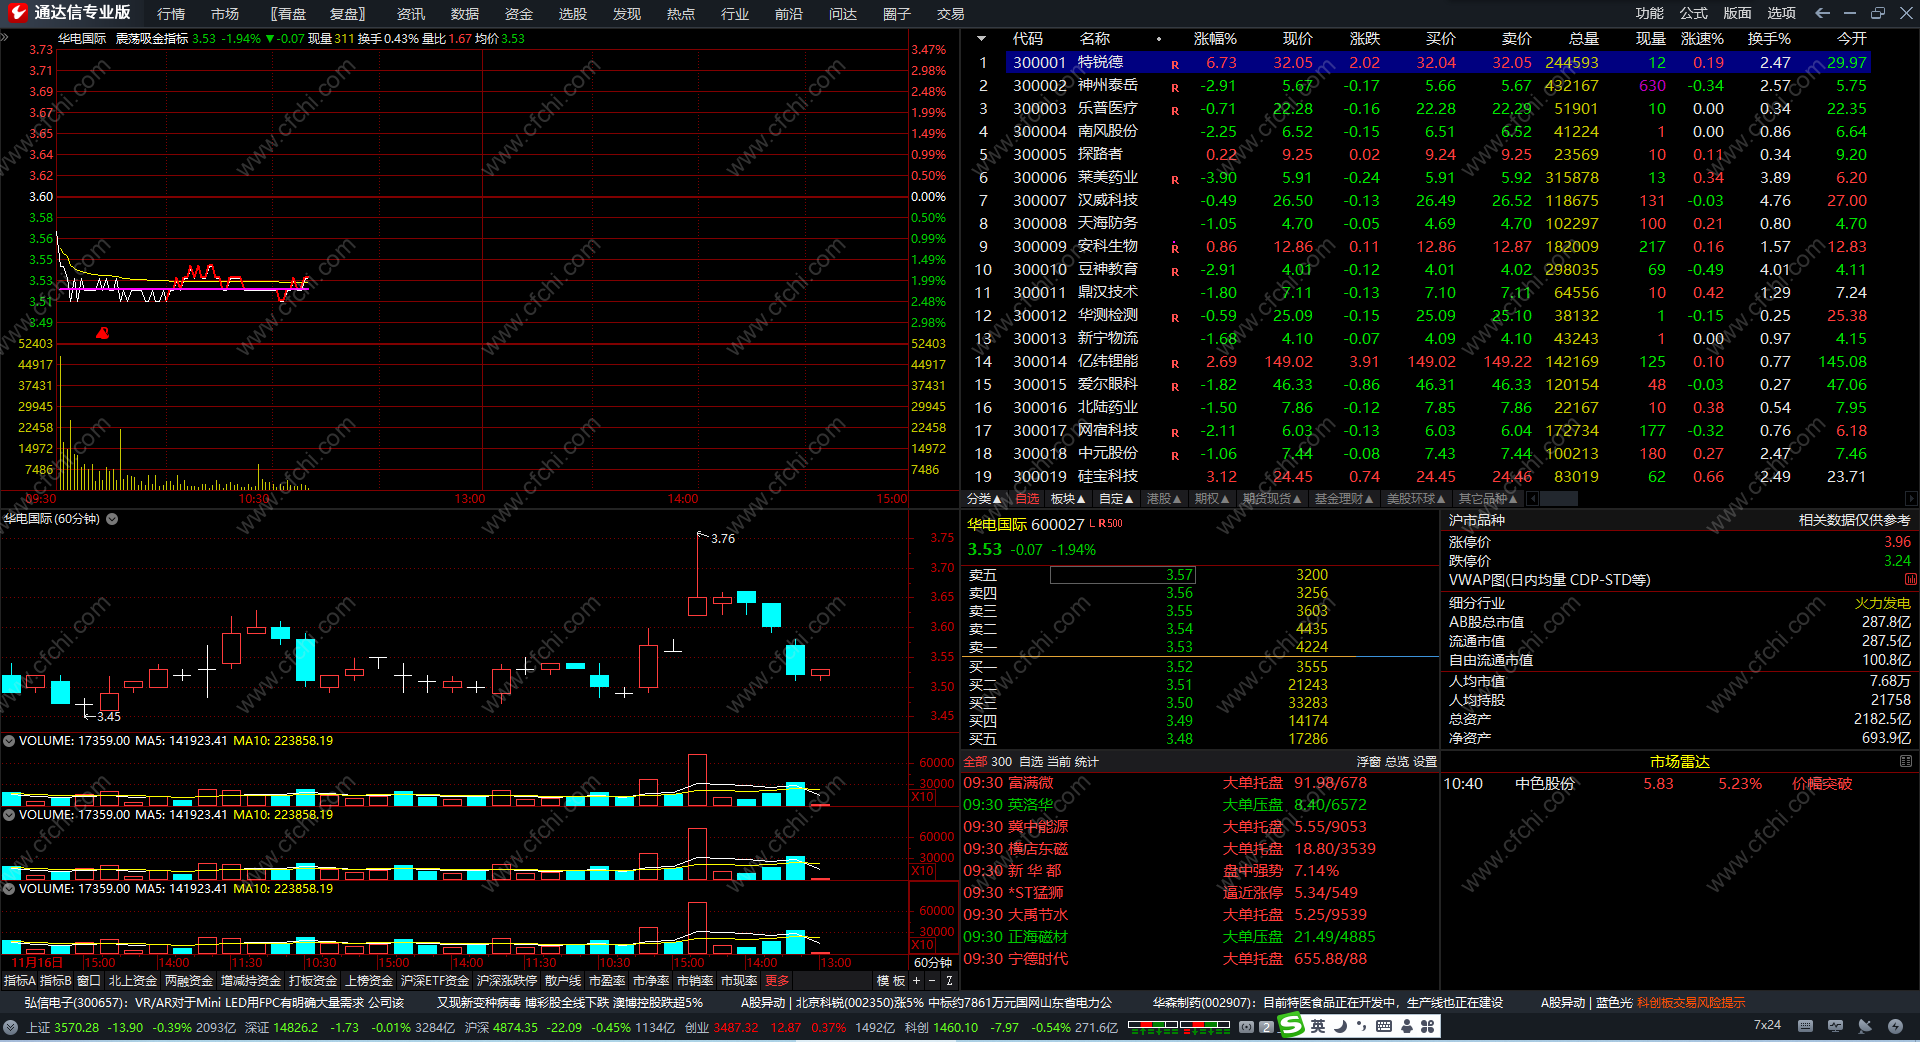Screen dimensions: 1920x1042
Task: Click 总览 overview button
Action: pos(1397,762)
